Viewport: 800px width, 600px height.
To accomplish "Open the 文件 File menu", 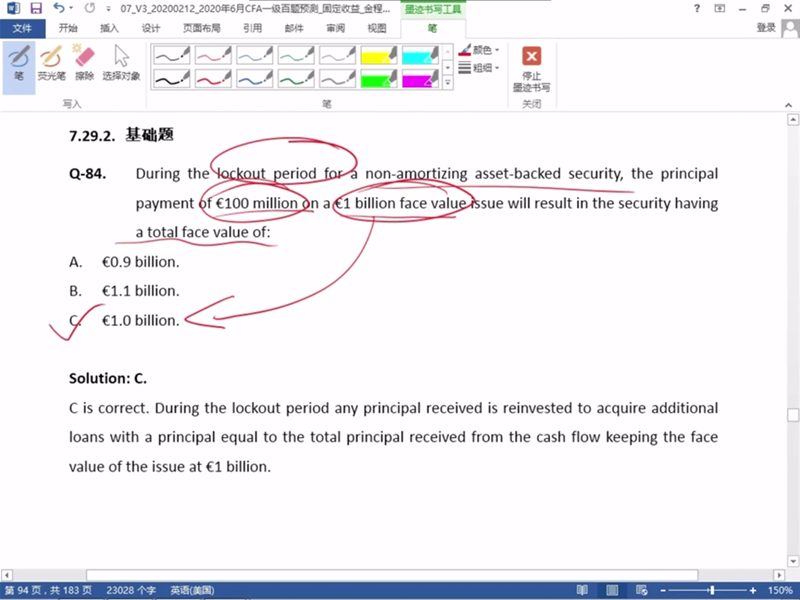I will click(22, 28).
